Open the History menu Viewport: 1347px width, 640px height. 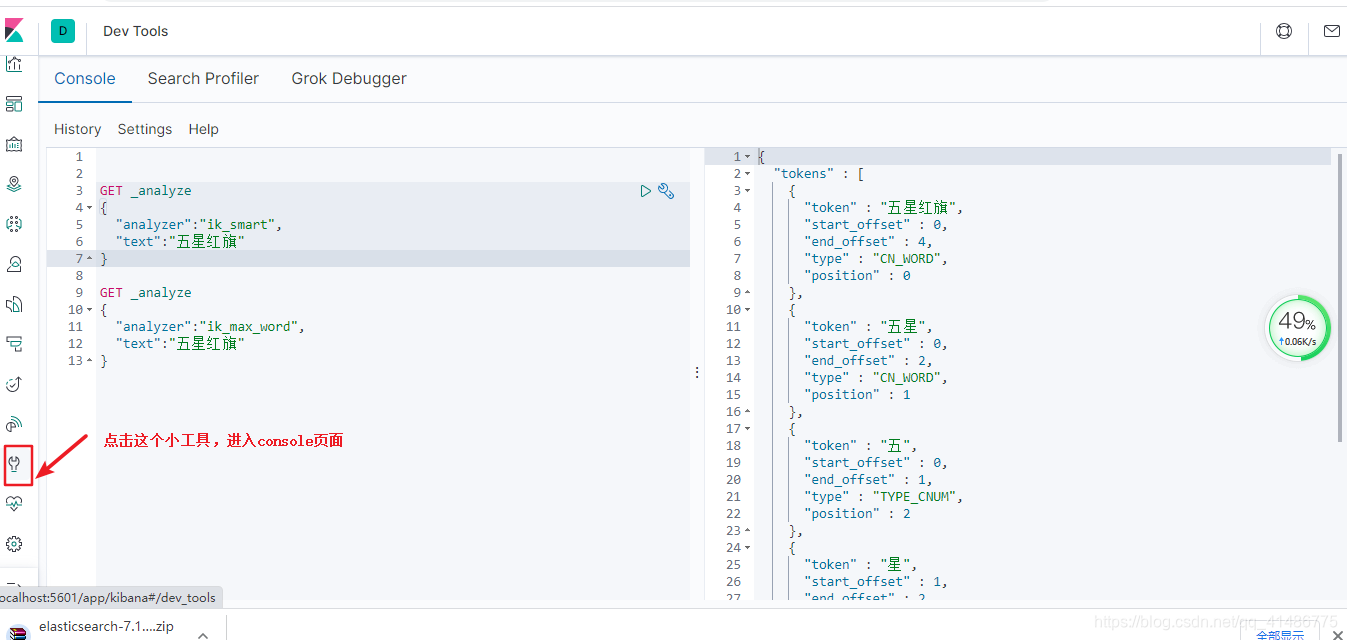pos(77,129)
